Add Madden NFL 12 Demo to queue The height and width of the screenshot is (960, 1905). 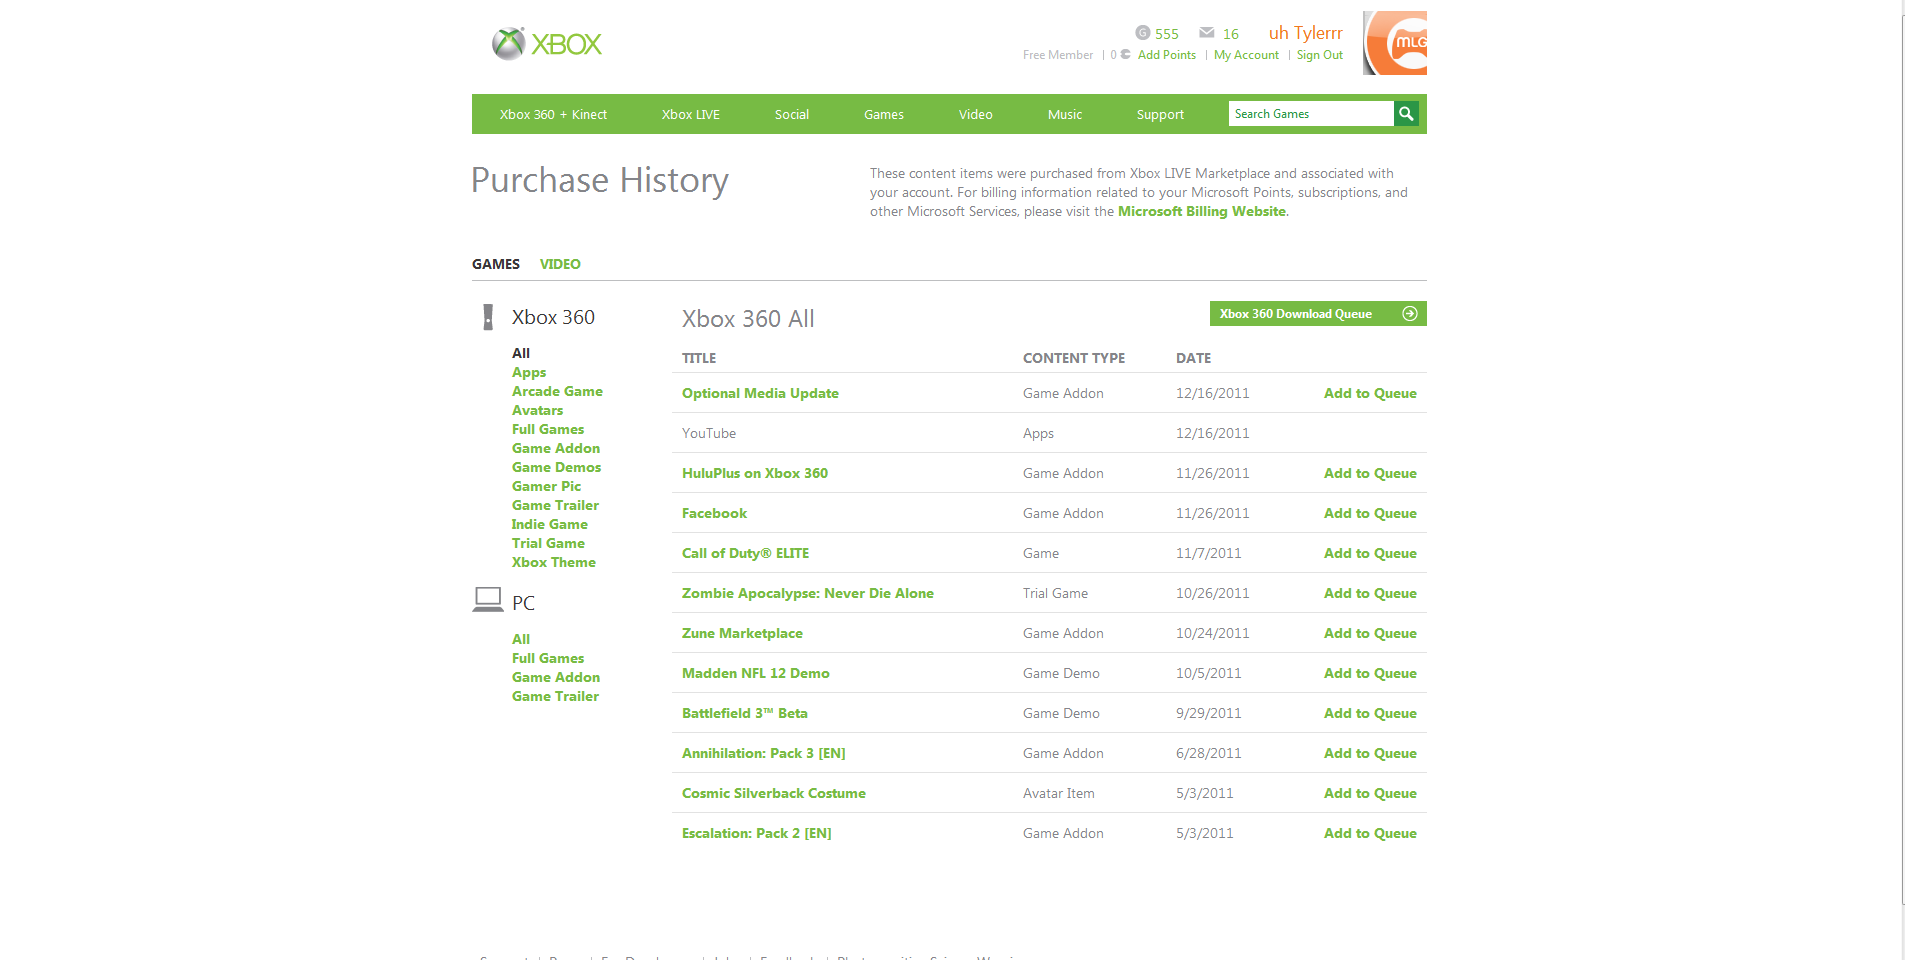coord(1370,673)
